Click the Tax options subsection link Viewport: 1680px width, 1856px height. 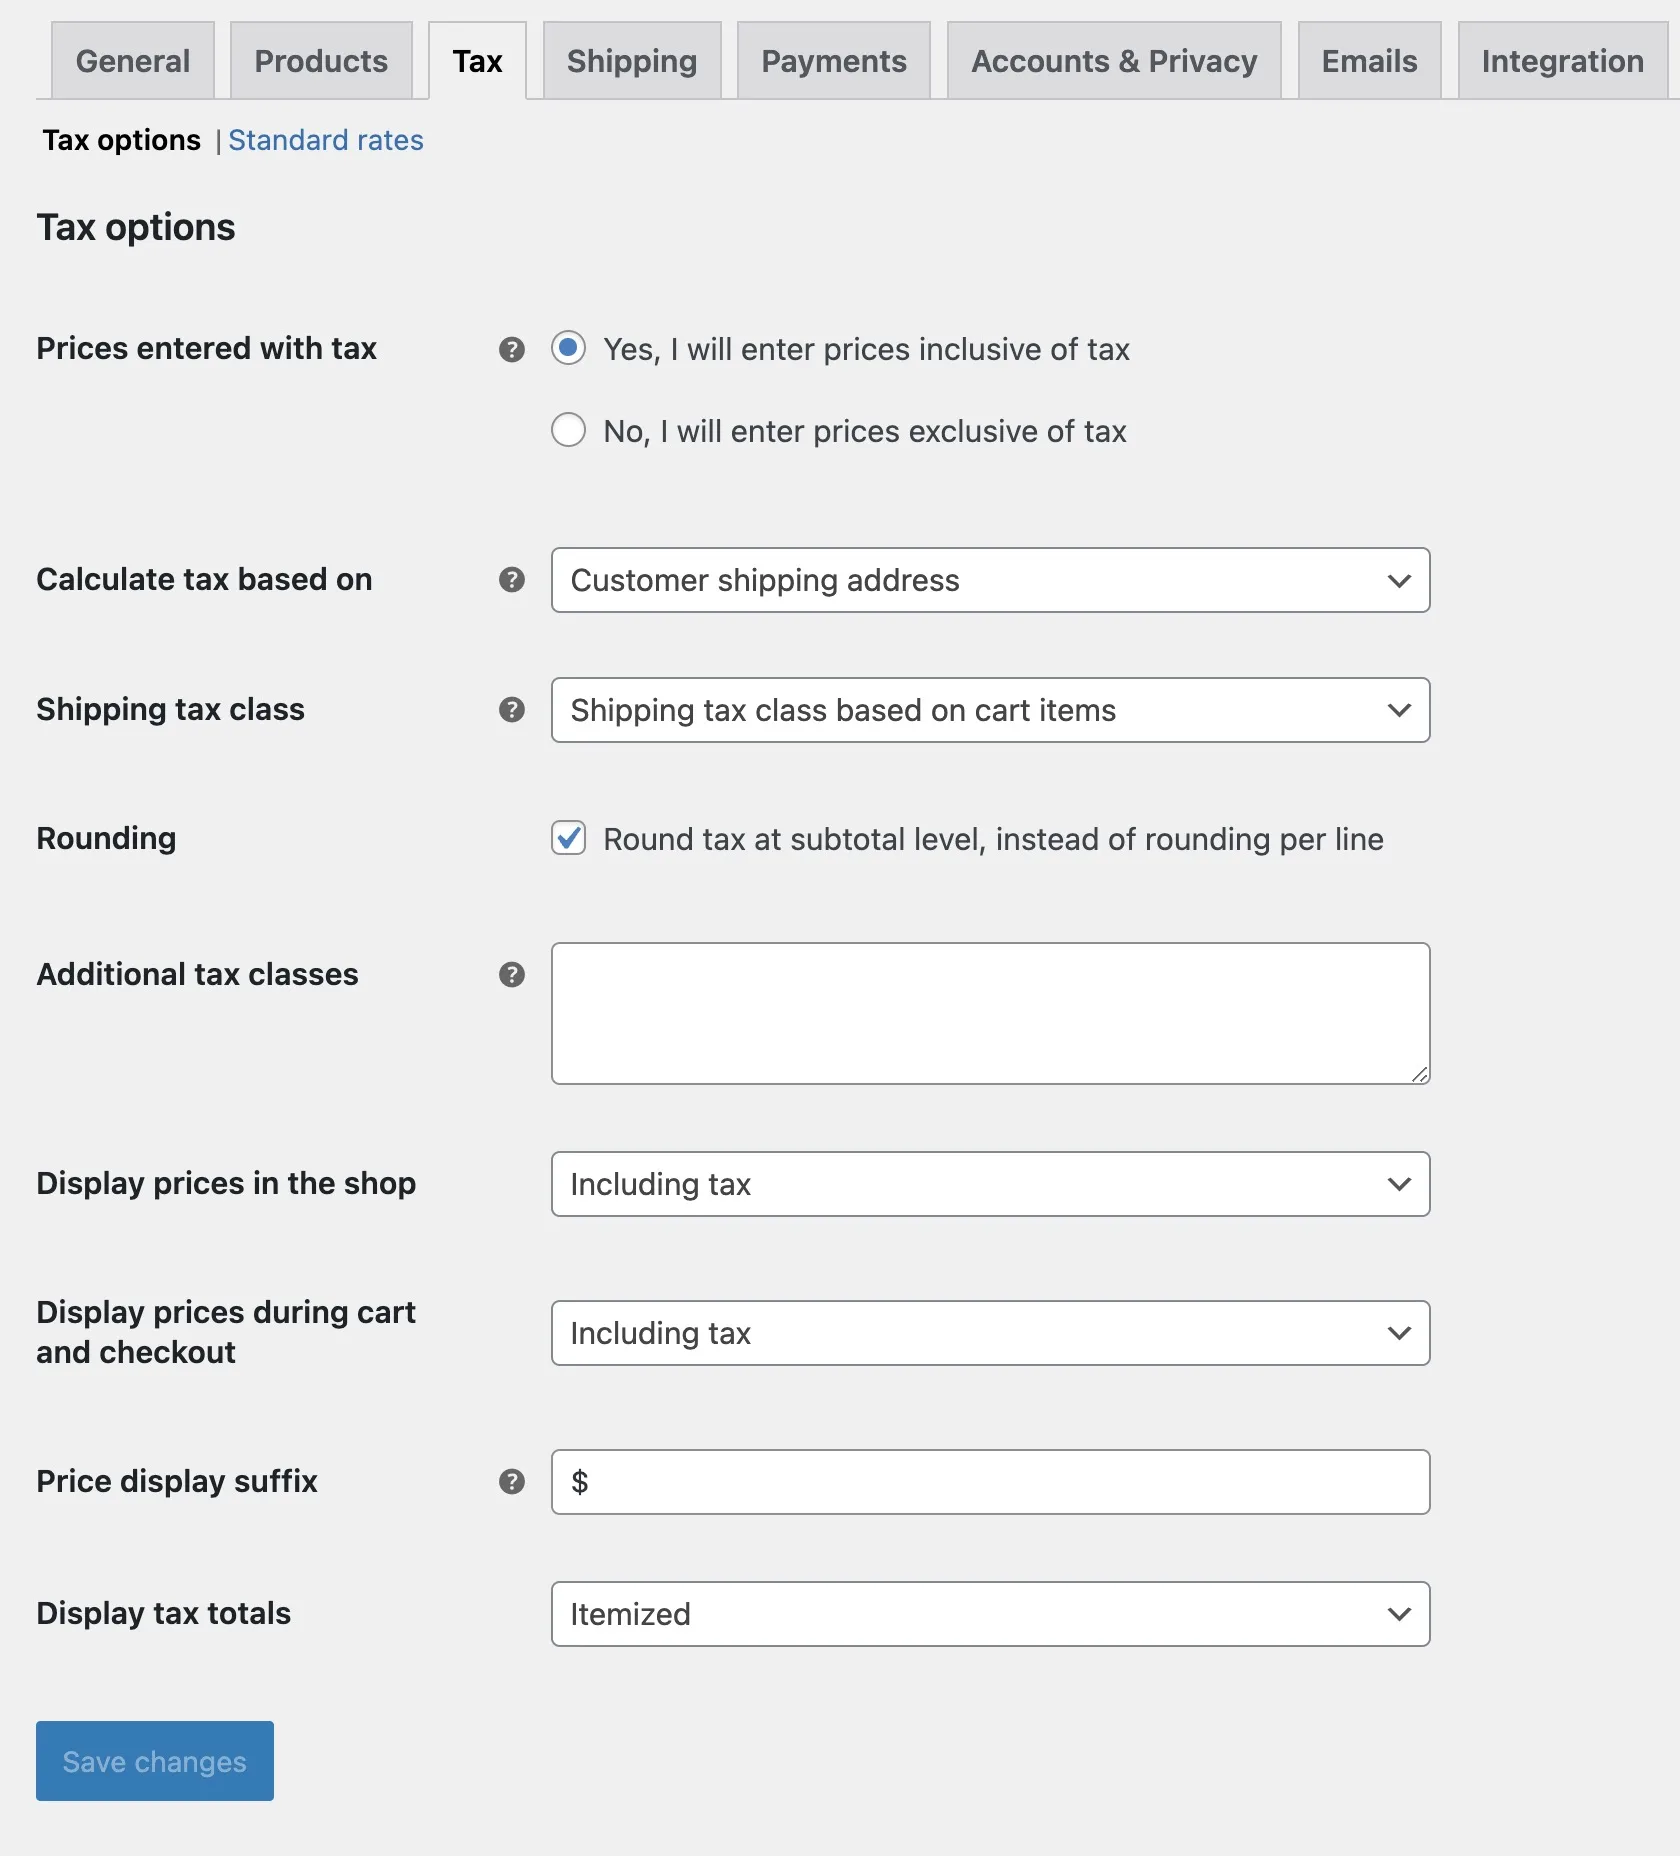pos(121,140)
